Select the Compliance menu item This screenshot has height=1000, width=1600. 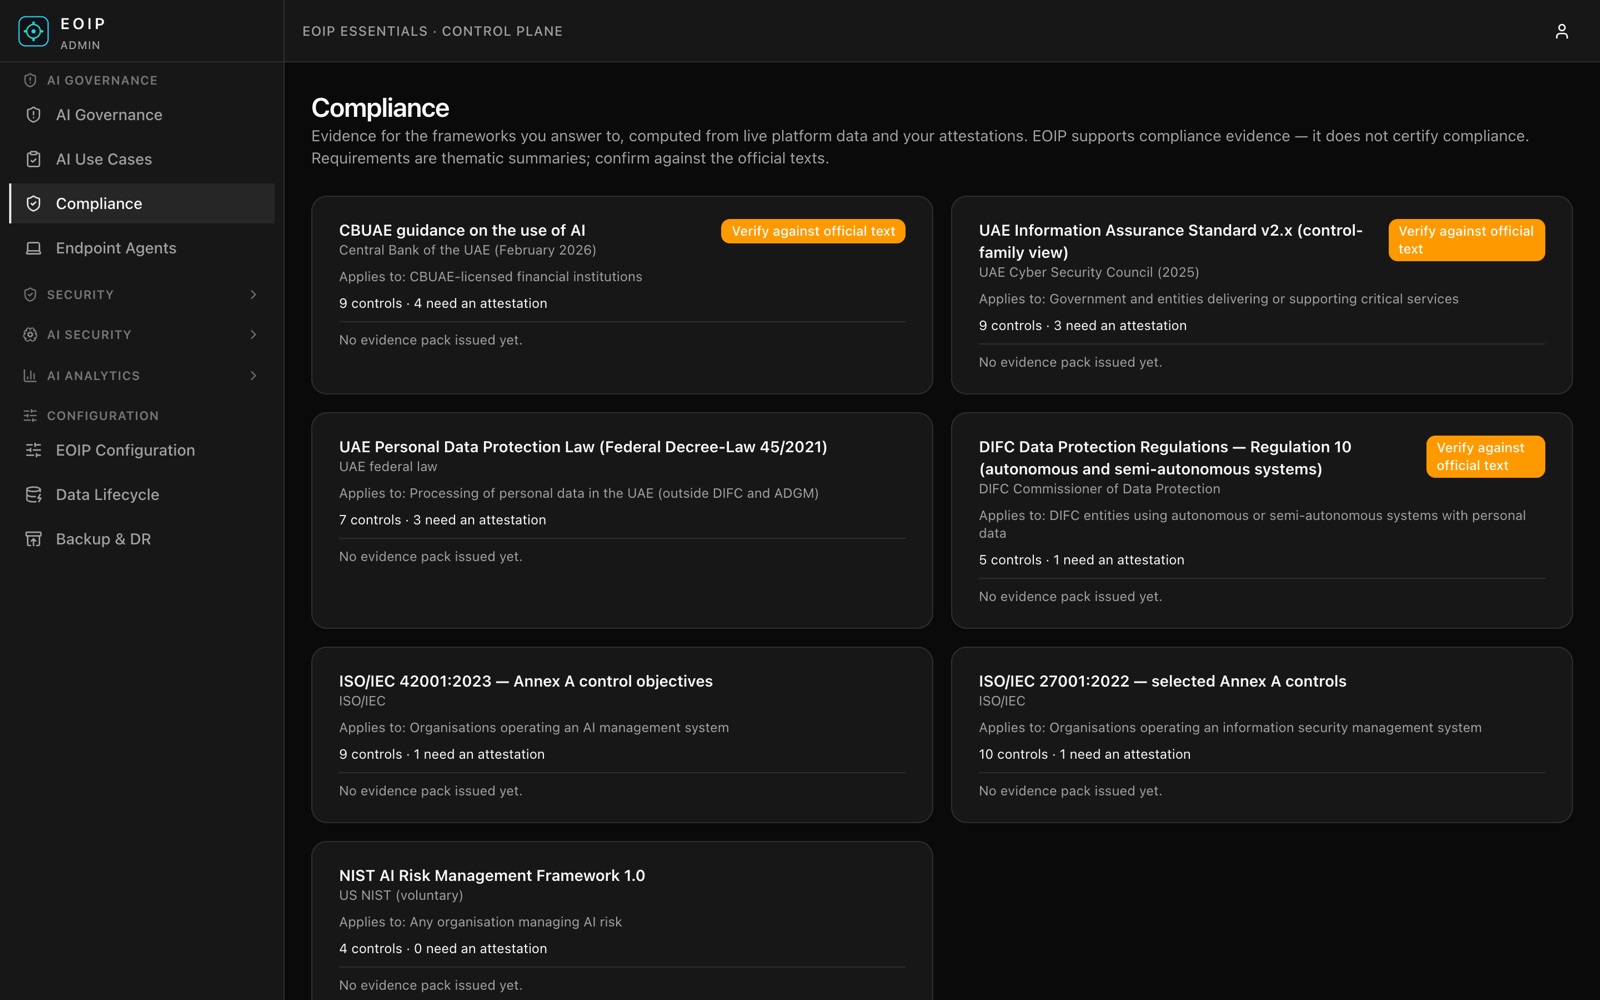(x=142, y=204)
